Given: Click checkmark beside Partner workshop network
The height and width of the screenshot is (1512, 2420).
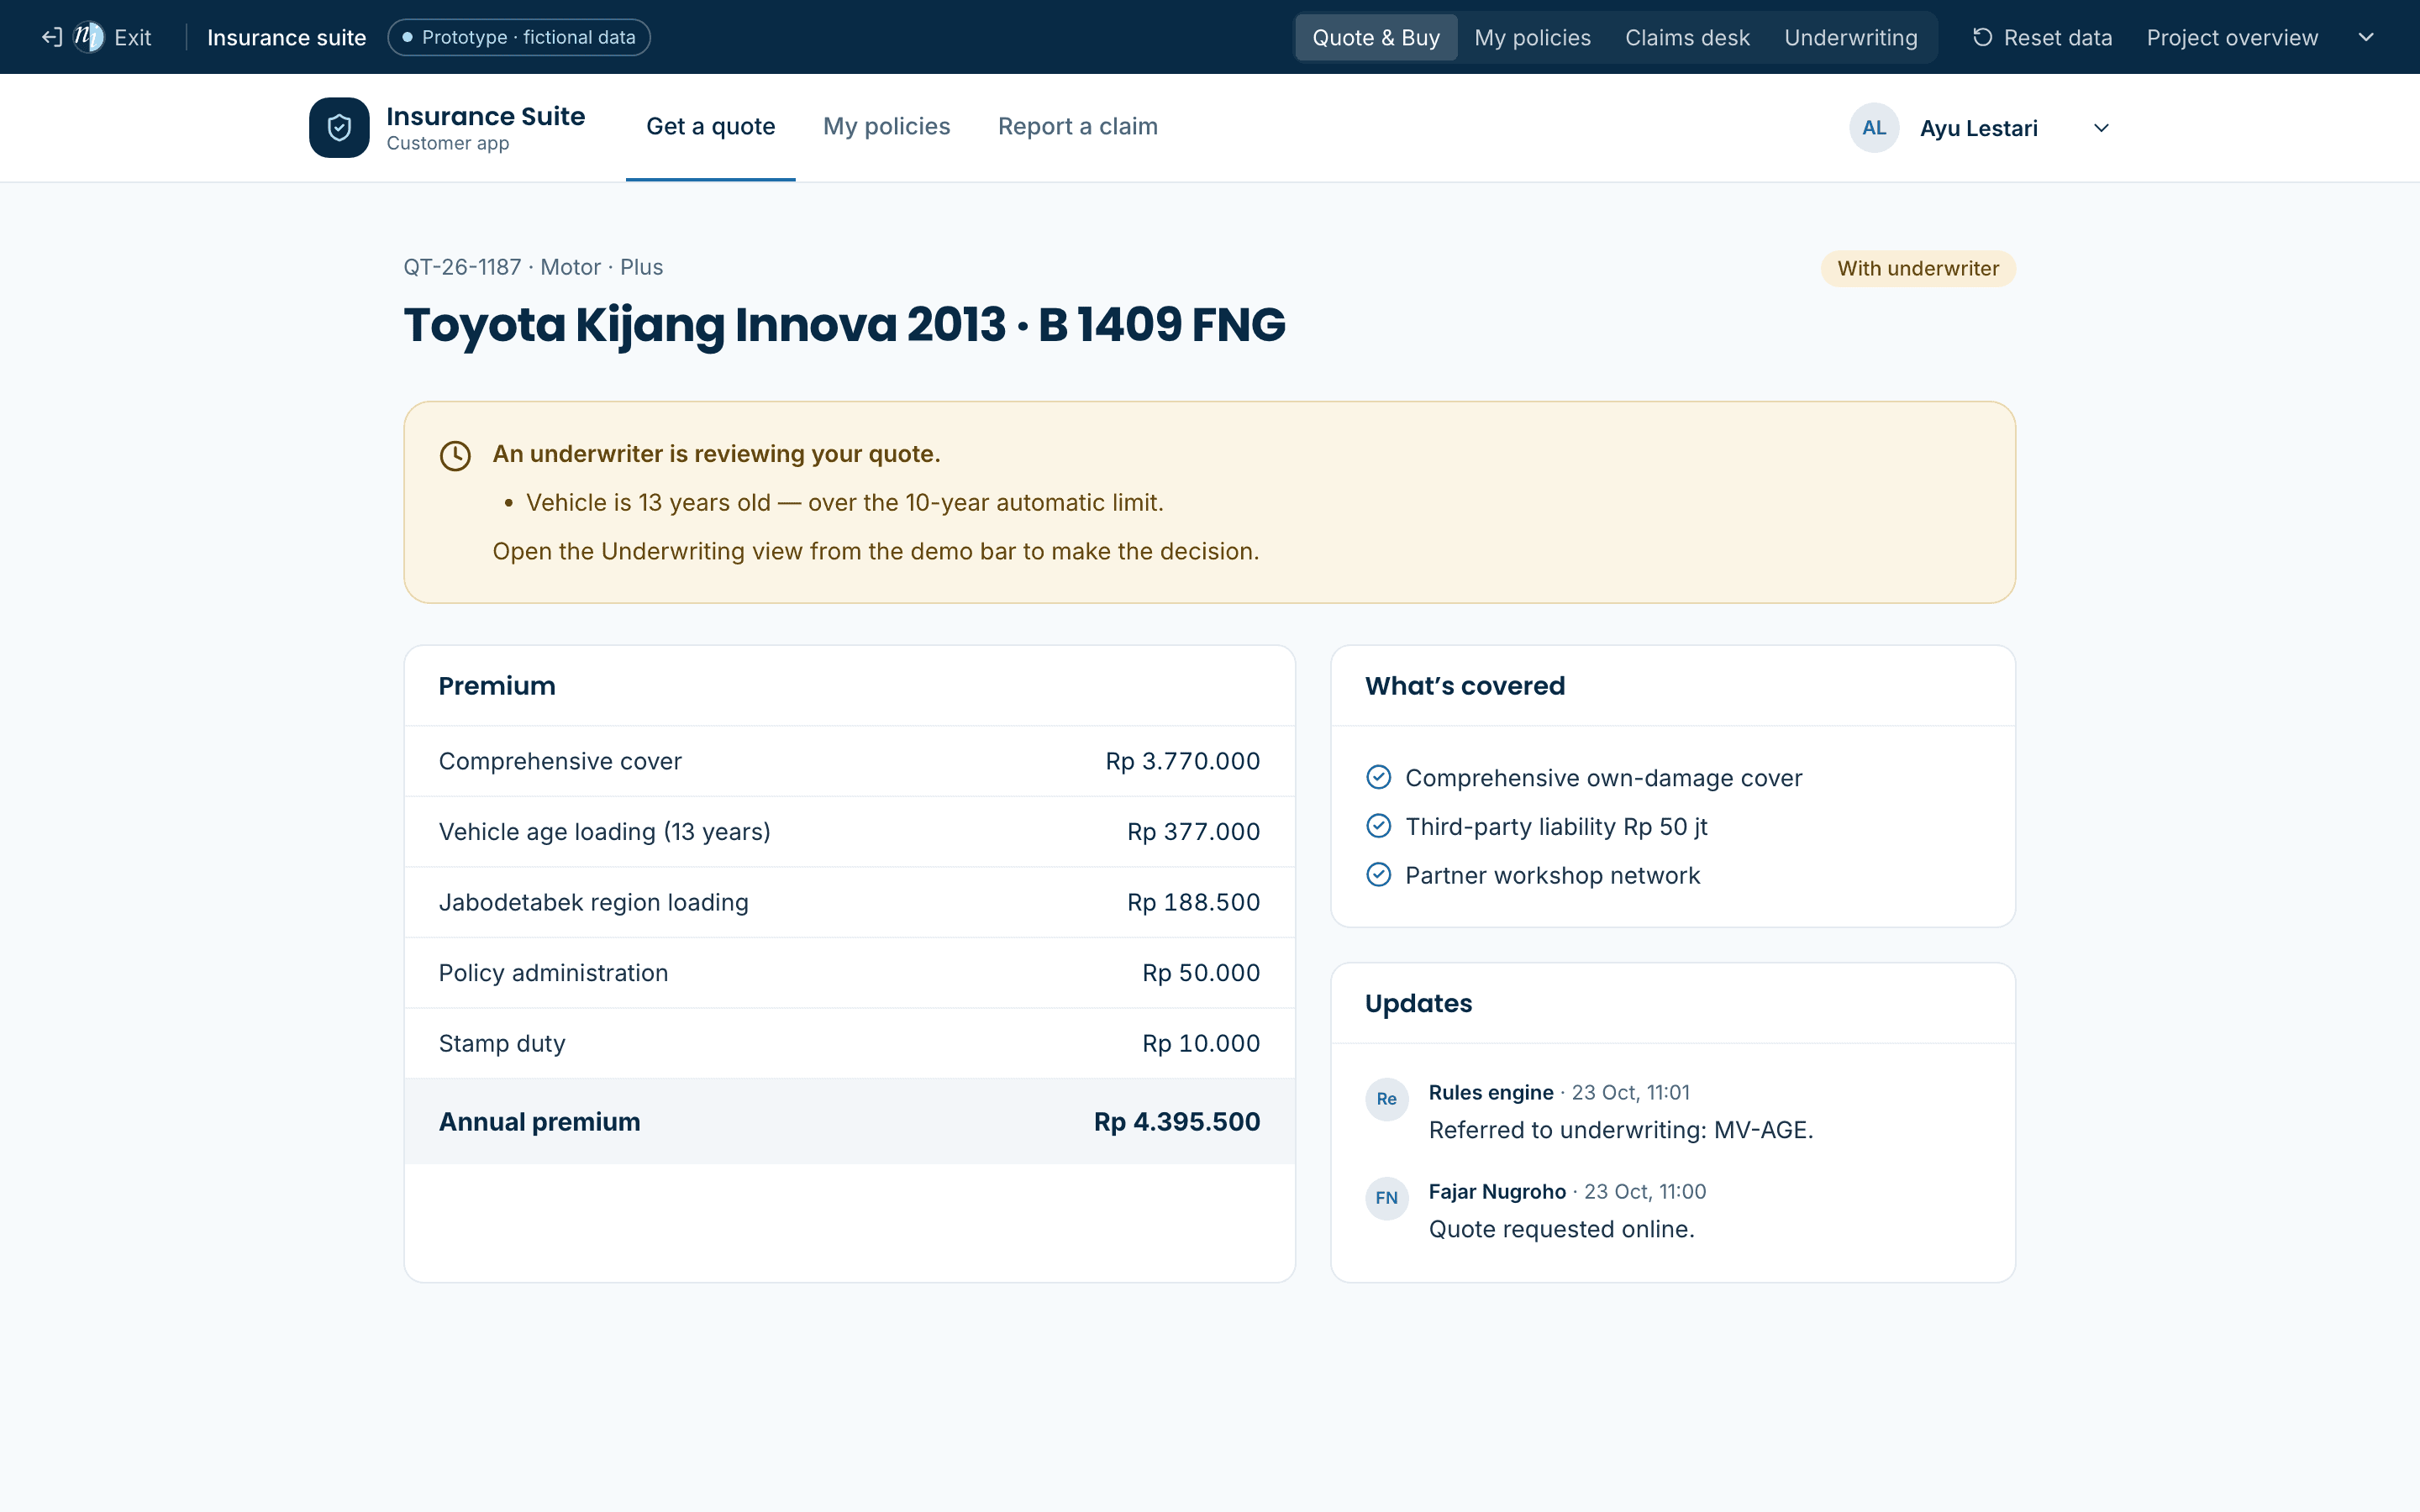Looking at the screenshot, I should pos(1378,875).
